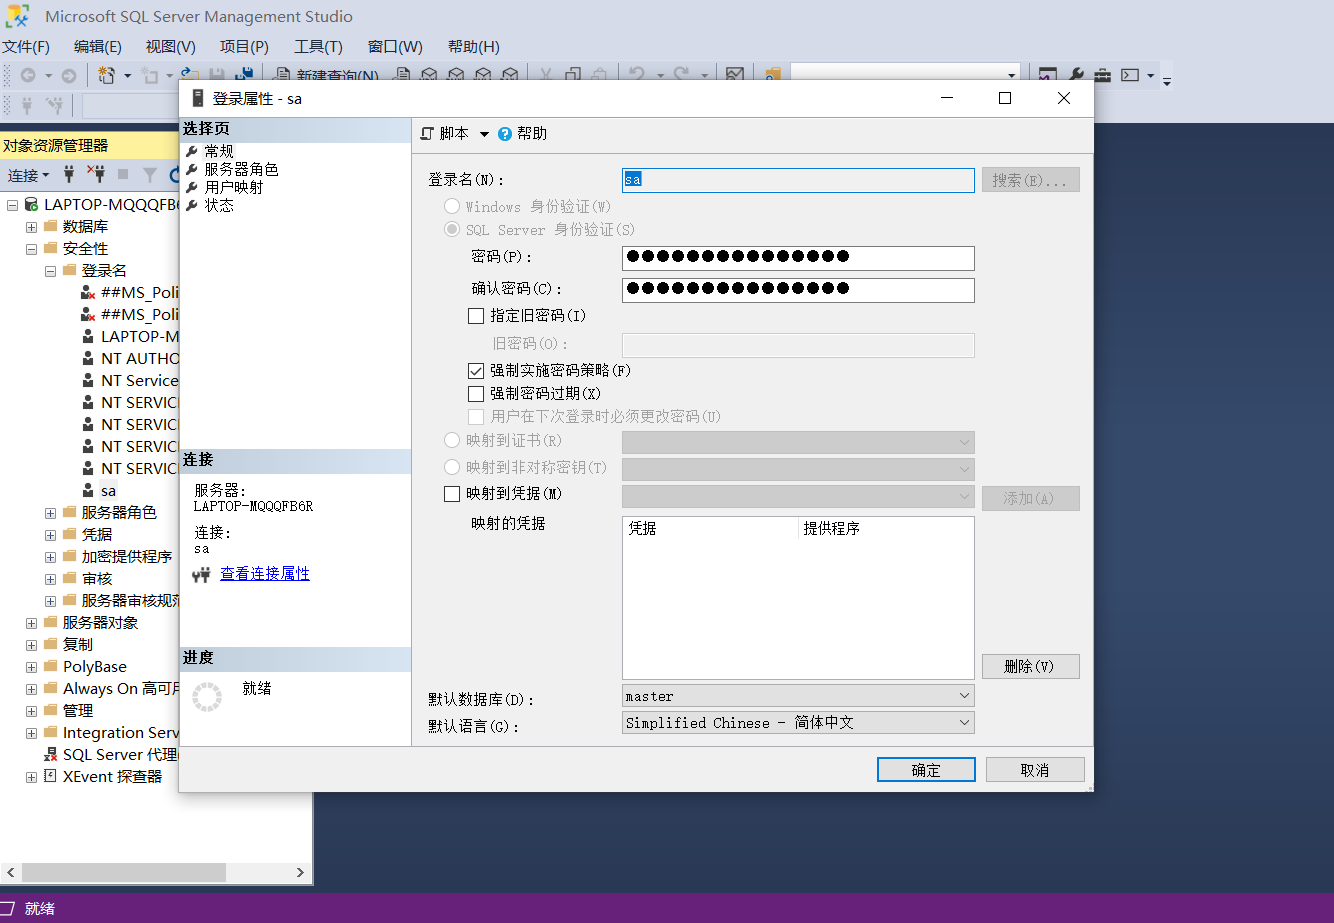Click the XEvent 探查器 icon
1334x923 pixels.
coord(50,776)
